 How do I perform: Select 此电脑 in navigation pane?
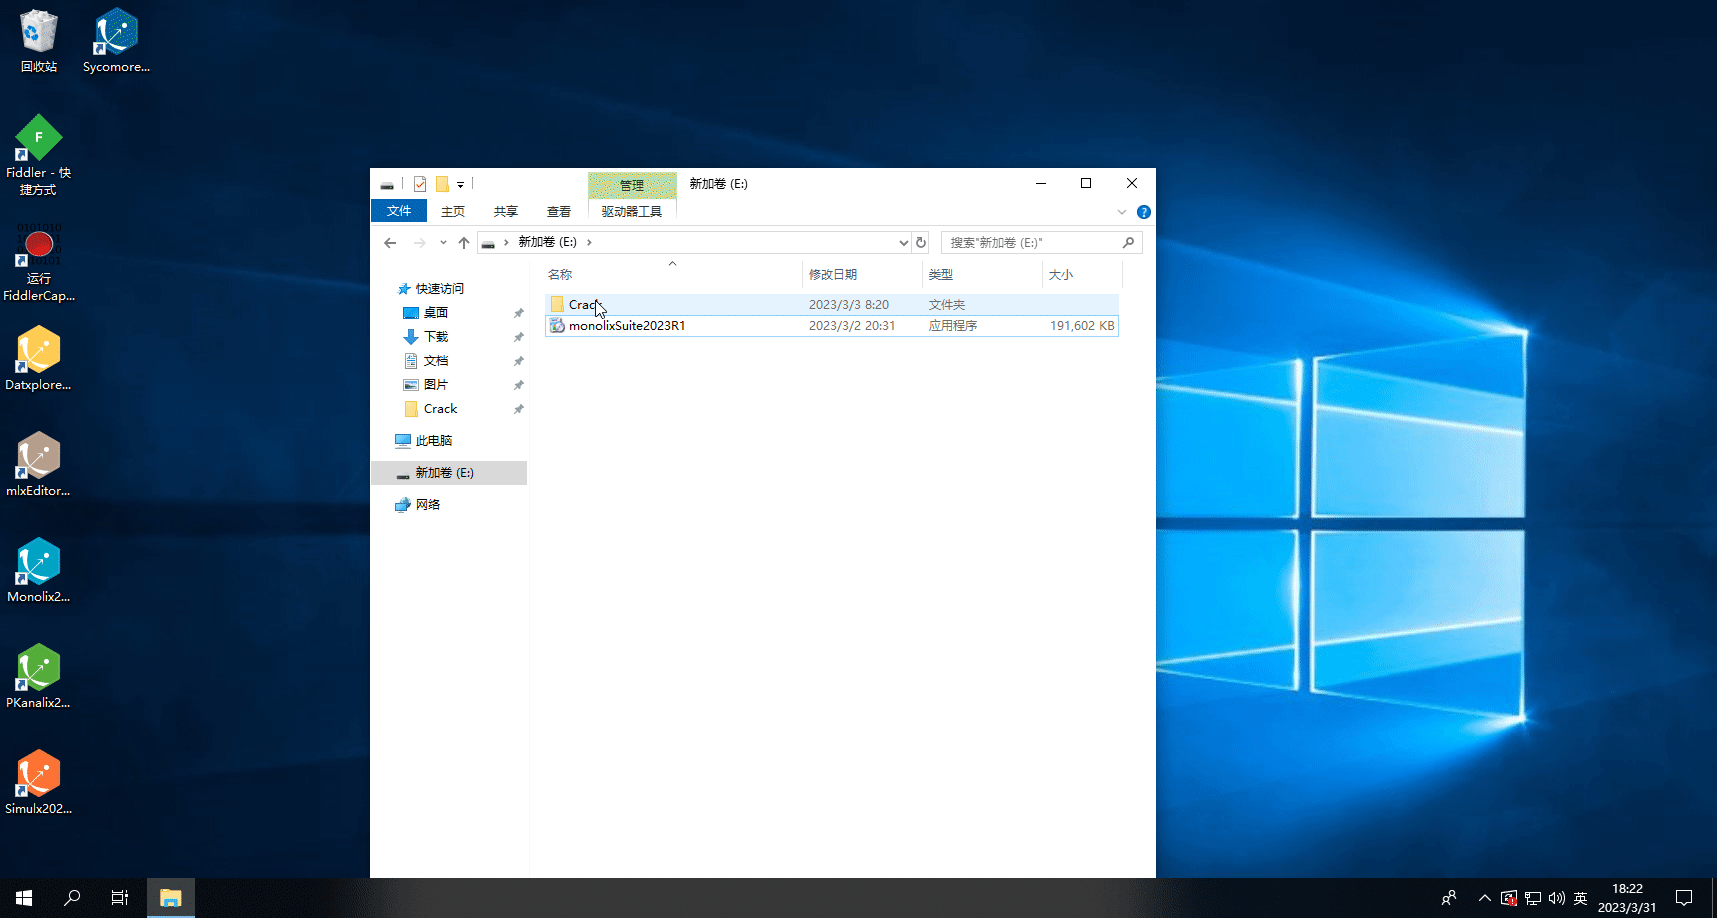point(433,441)
